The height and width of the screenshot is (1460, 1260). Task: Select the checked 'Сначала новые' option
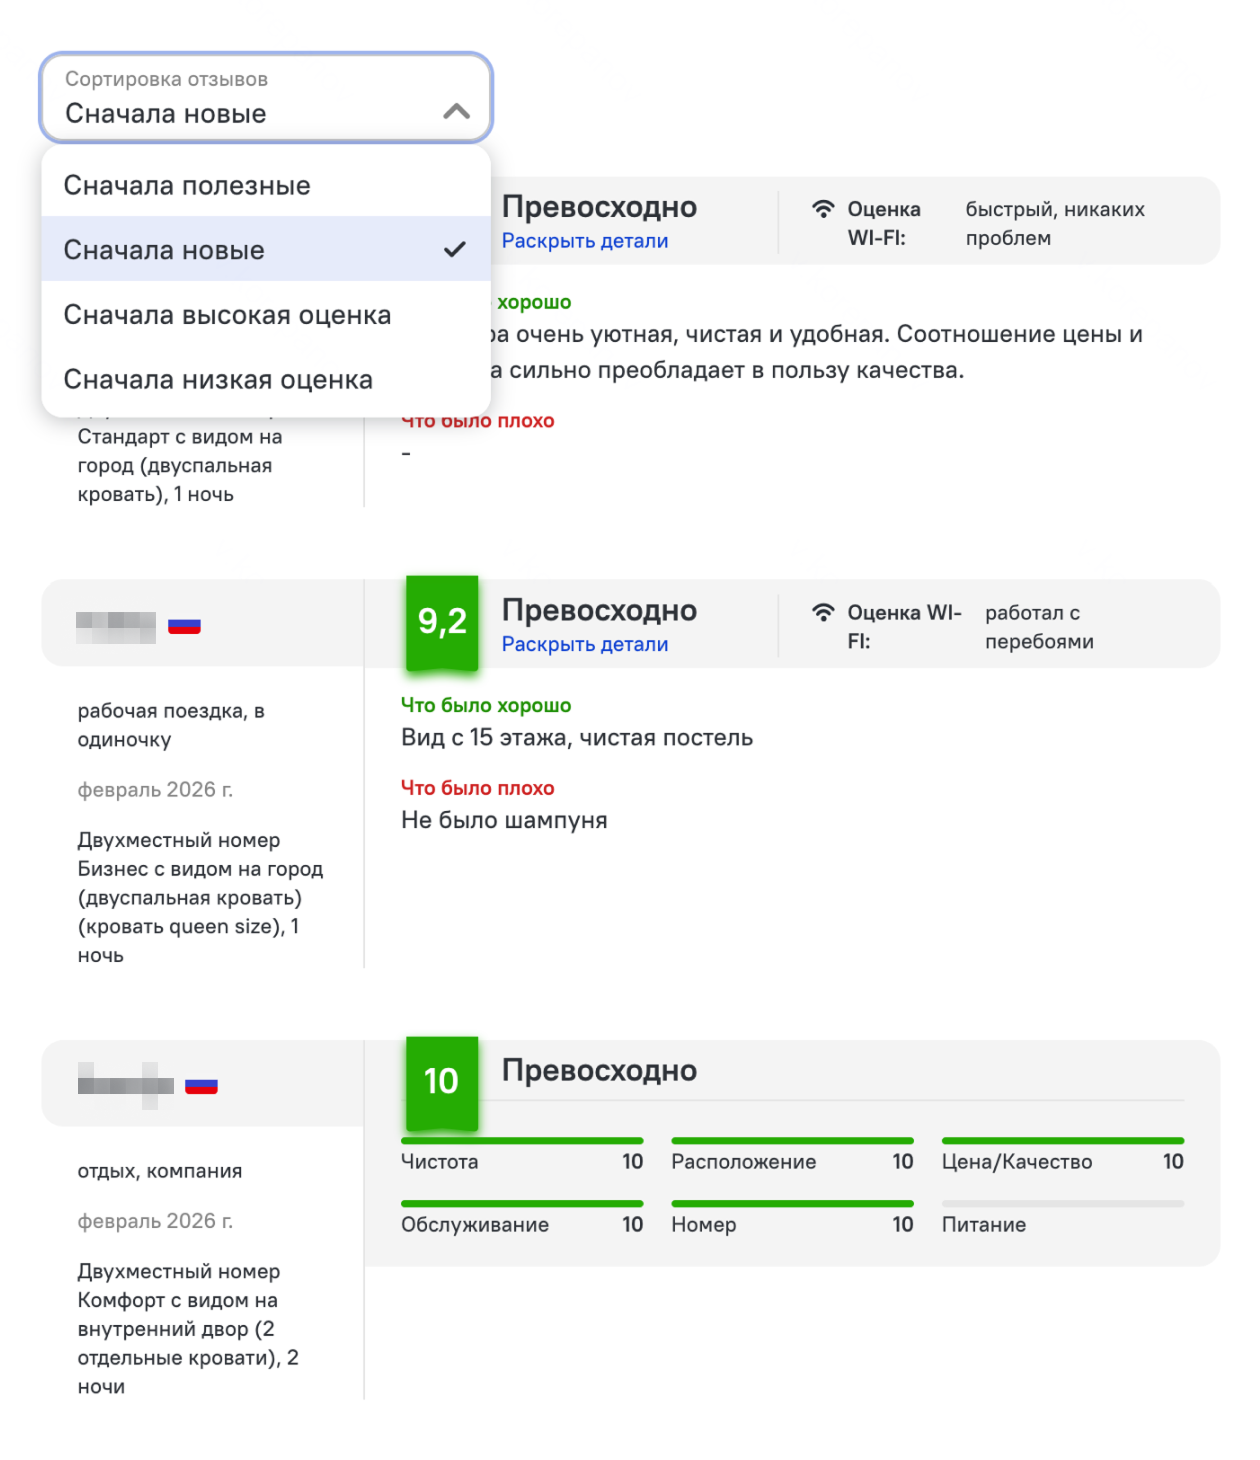pos(163,250)
